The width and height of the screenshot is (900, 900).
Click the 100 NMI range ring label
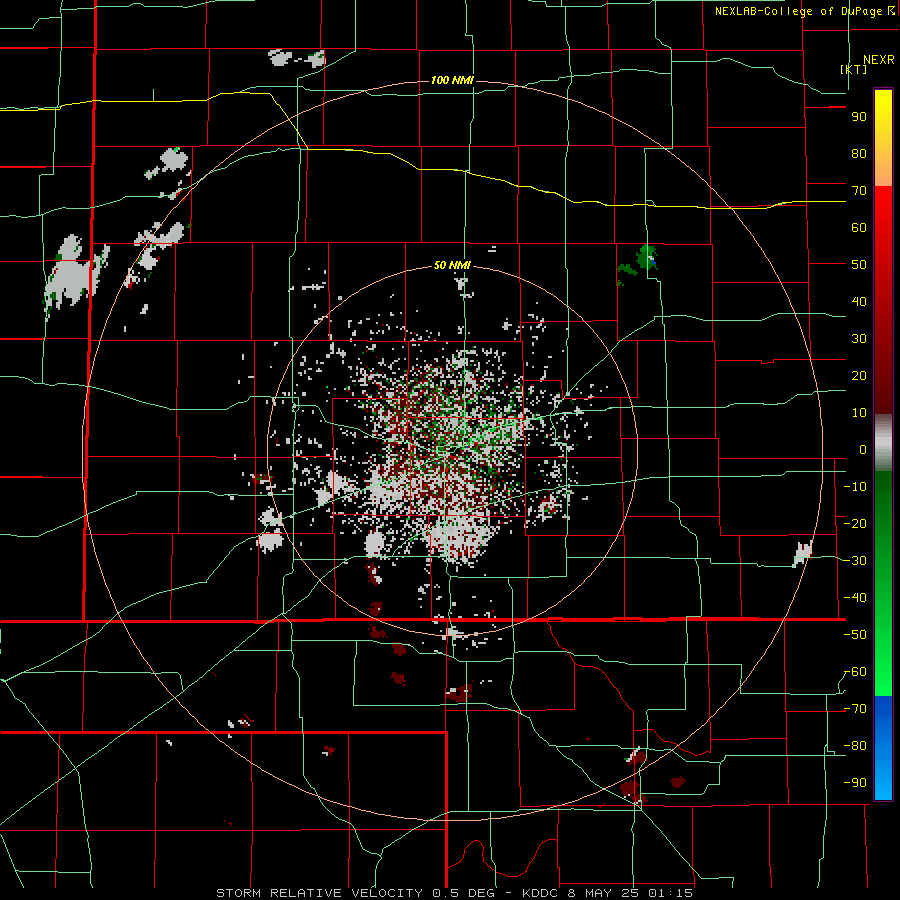click(452, 80)
